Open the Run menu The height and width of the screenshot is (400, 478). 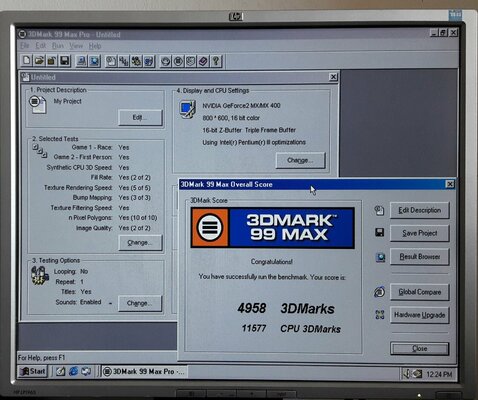click(x=58, y=46)
